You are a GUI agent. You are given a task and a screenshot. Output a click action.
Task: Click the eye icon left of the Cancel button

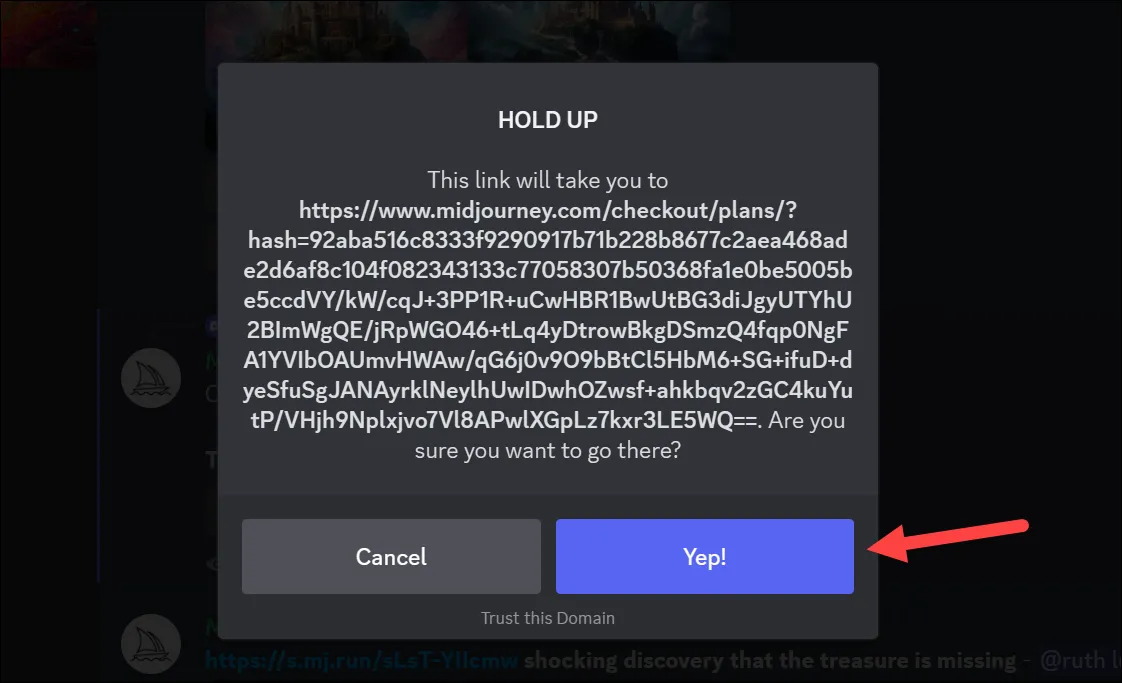tap(213, 564)
